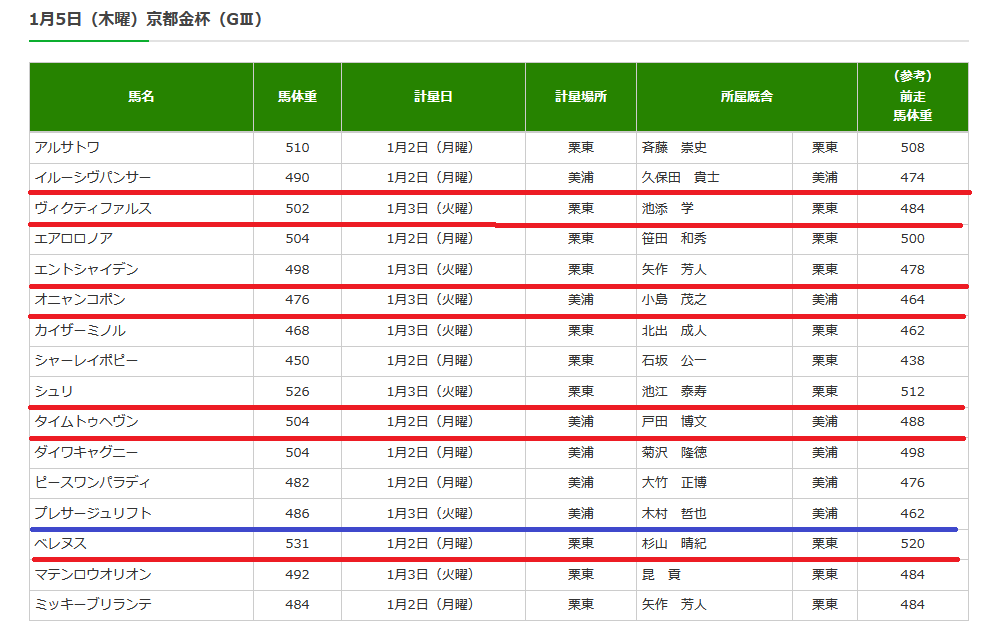The width and height of the screenshot is (992, 635).
Task: Click trainer name 木村 哲也
Action: [674, 513]
